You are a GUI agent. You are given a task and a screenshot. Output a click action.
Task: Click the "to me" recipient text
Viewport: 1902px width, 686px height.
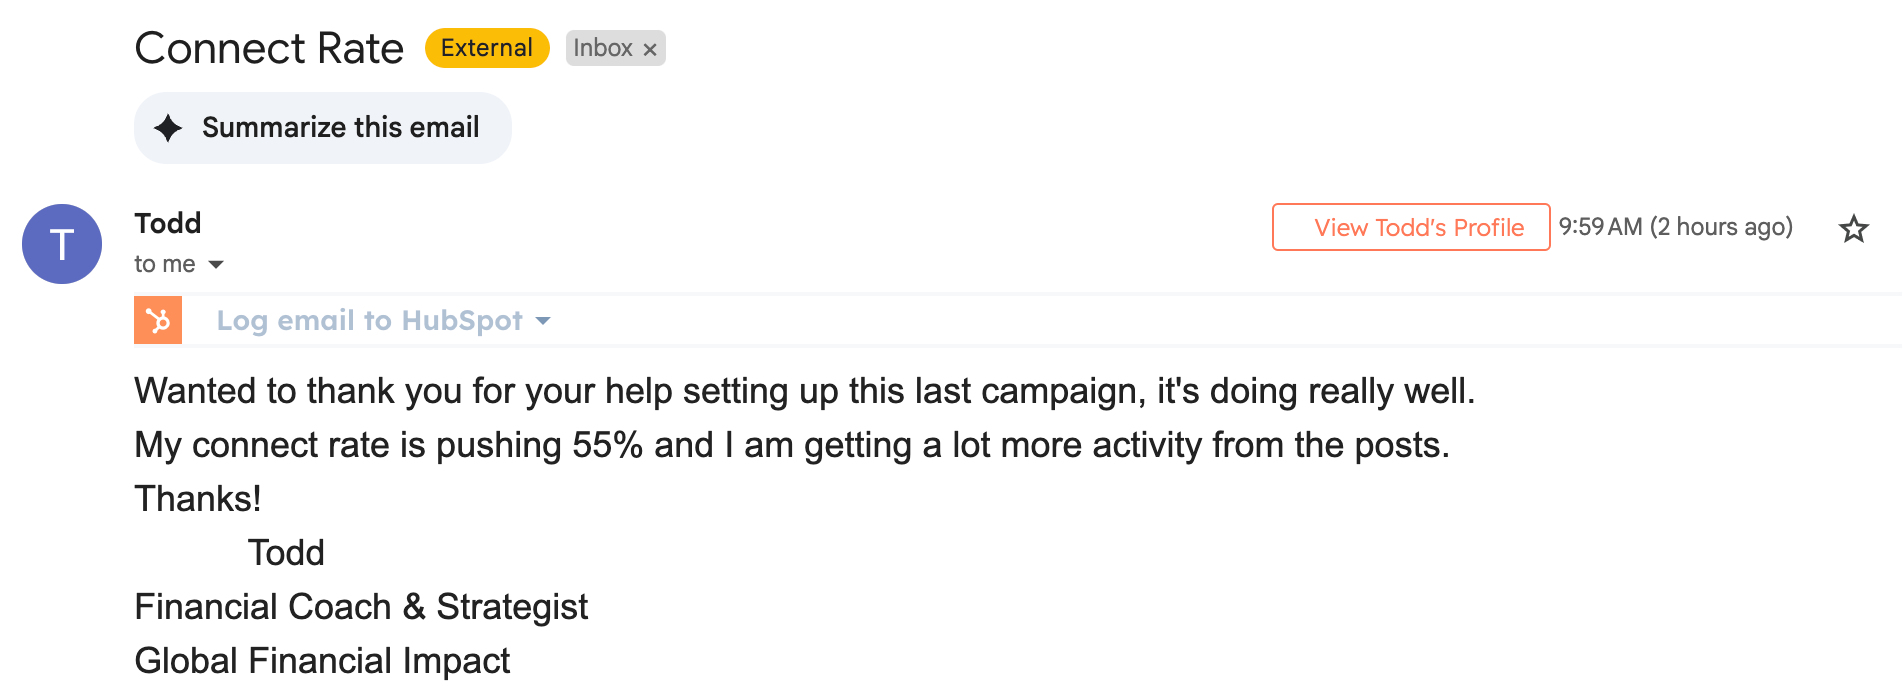point(165,264)
